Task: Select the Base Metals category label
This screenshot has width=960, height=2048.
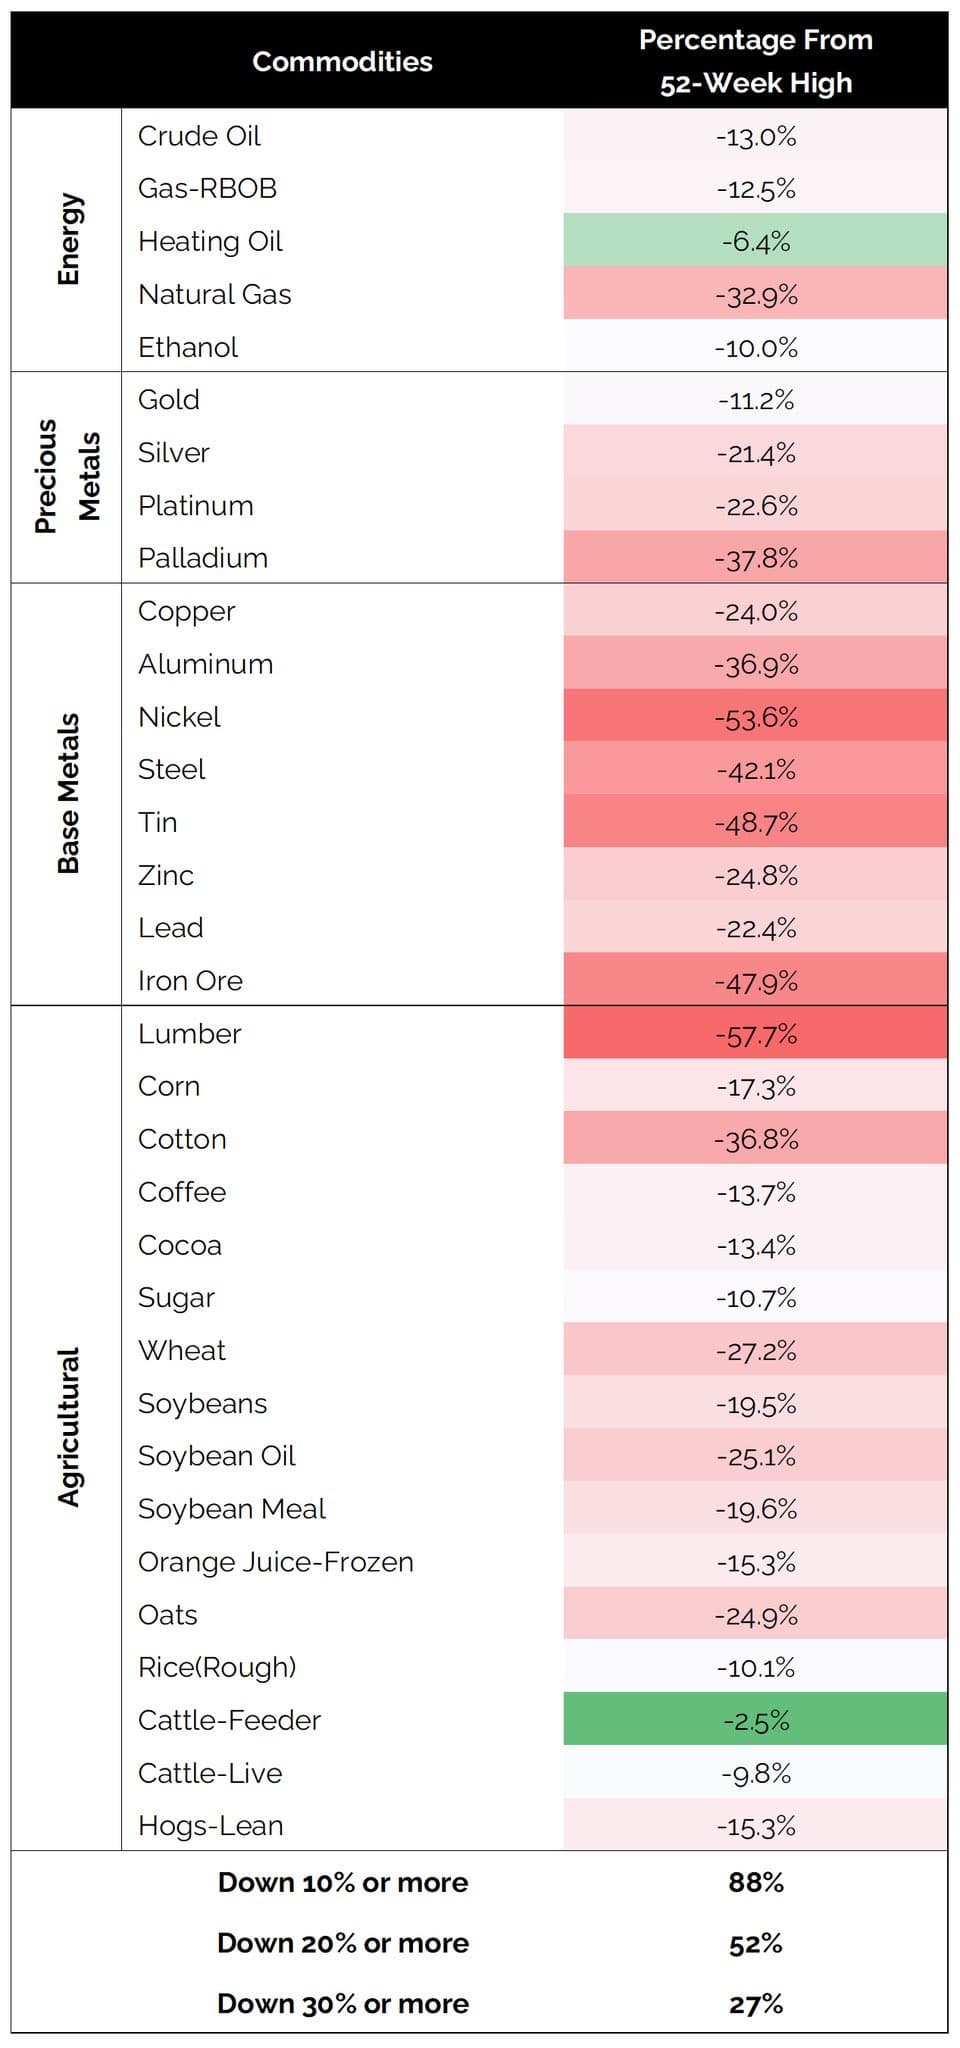Action: click(68, 794)
